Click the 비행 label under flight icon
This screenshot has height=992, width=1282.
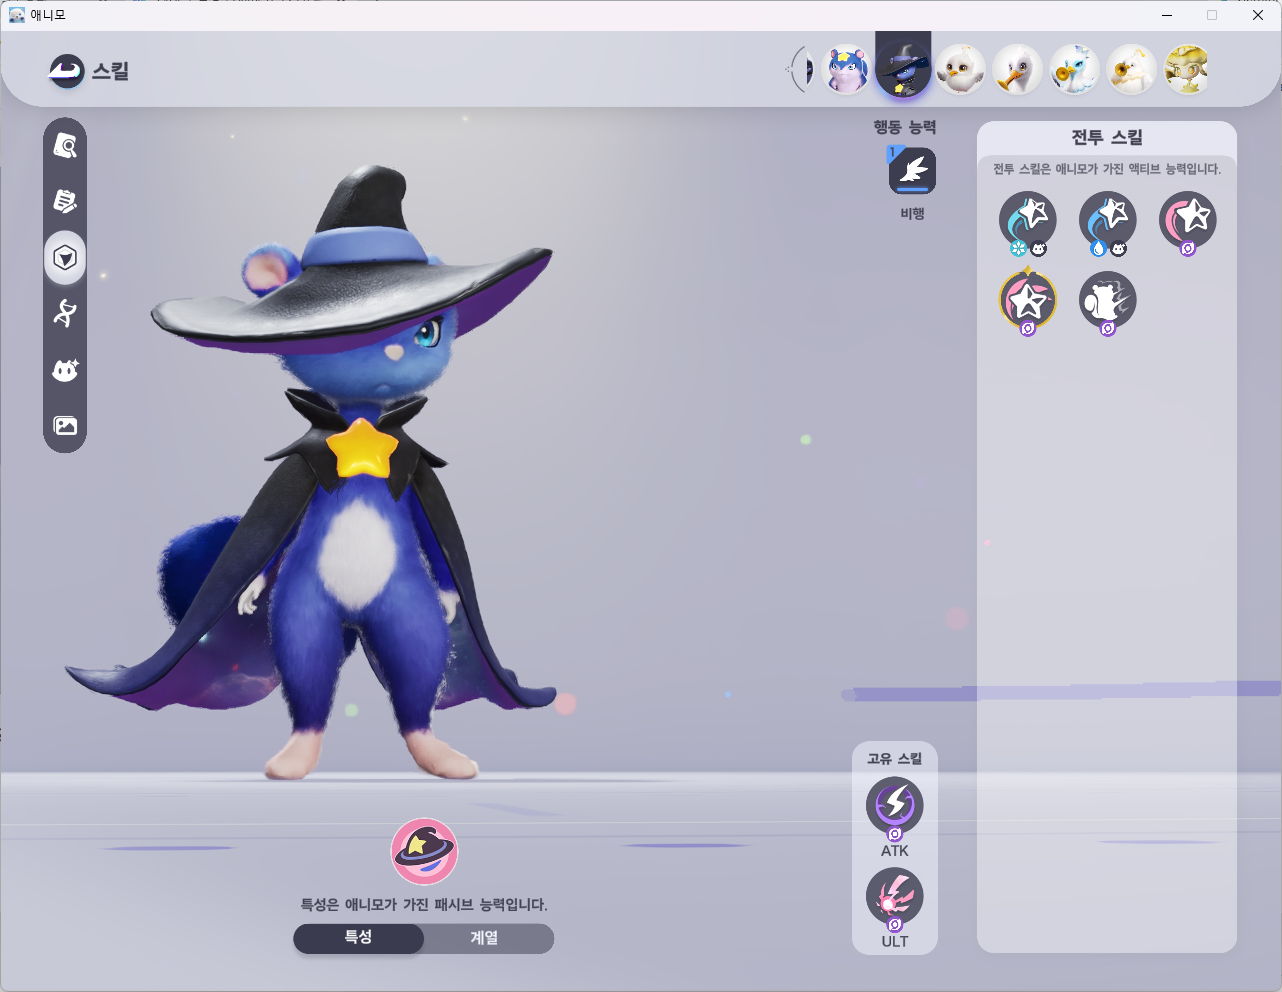coord(912,214)
